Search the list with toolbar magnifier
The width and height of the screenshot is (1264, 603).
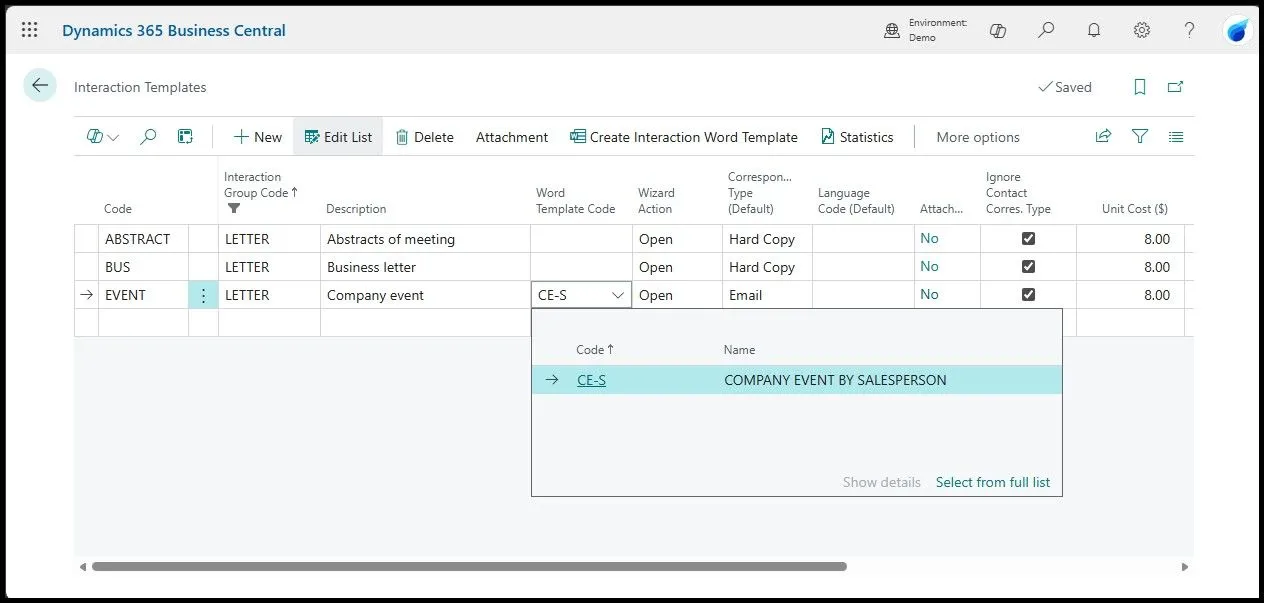148,137
